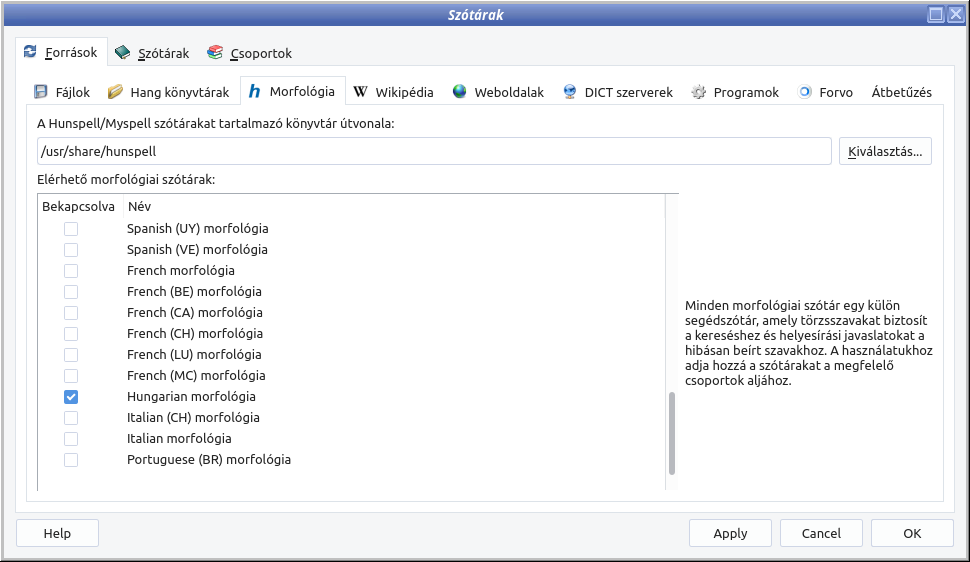The height and width of the screenshot is (562, 970).
Task: Click the Programok gear icon
Action: tap(699, 92)
